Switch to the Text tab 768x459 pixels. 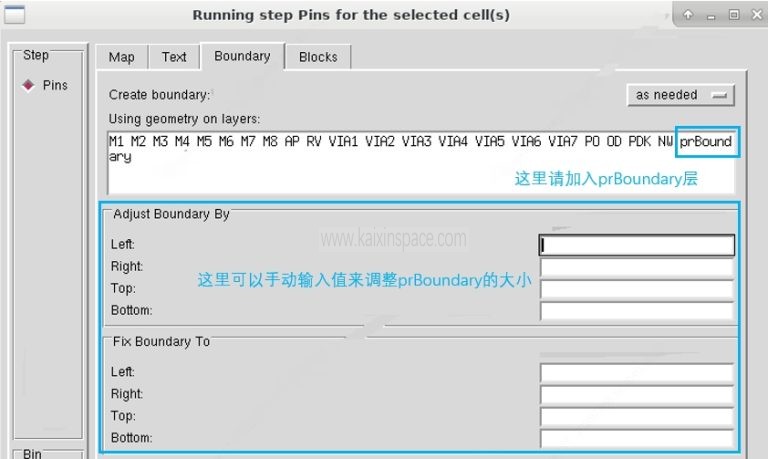[174, 57]
